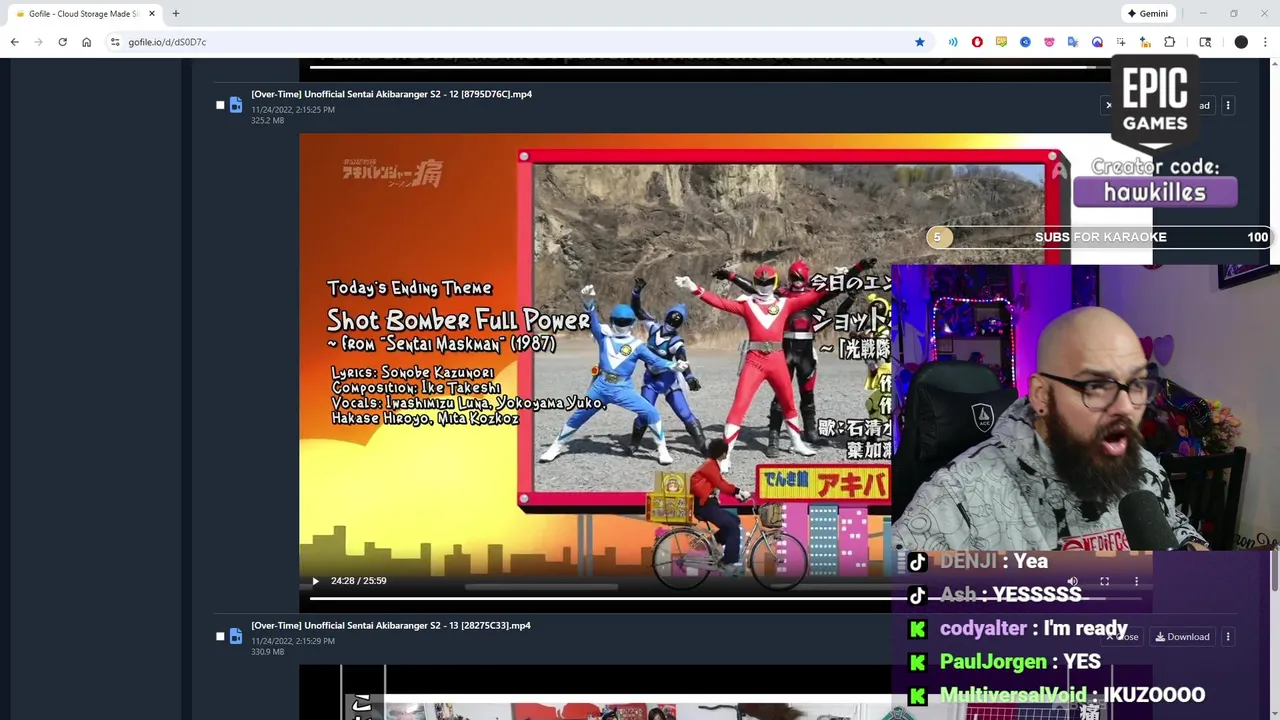Open the Google Translate extension
1280x720 pixels.
tap(1073, 42)
